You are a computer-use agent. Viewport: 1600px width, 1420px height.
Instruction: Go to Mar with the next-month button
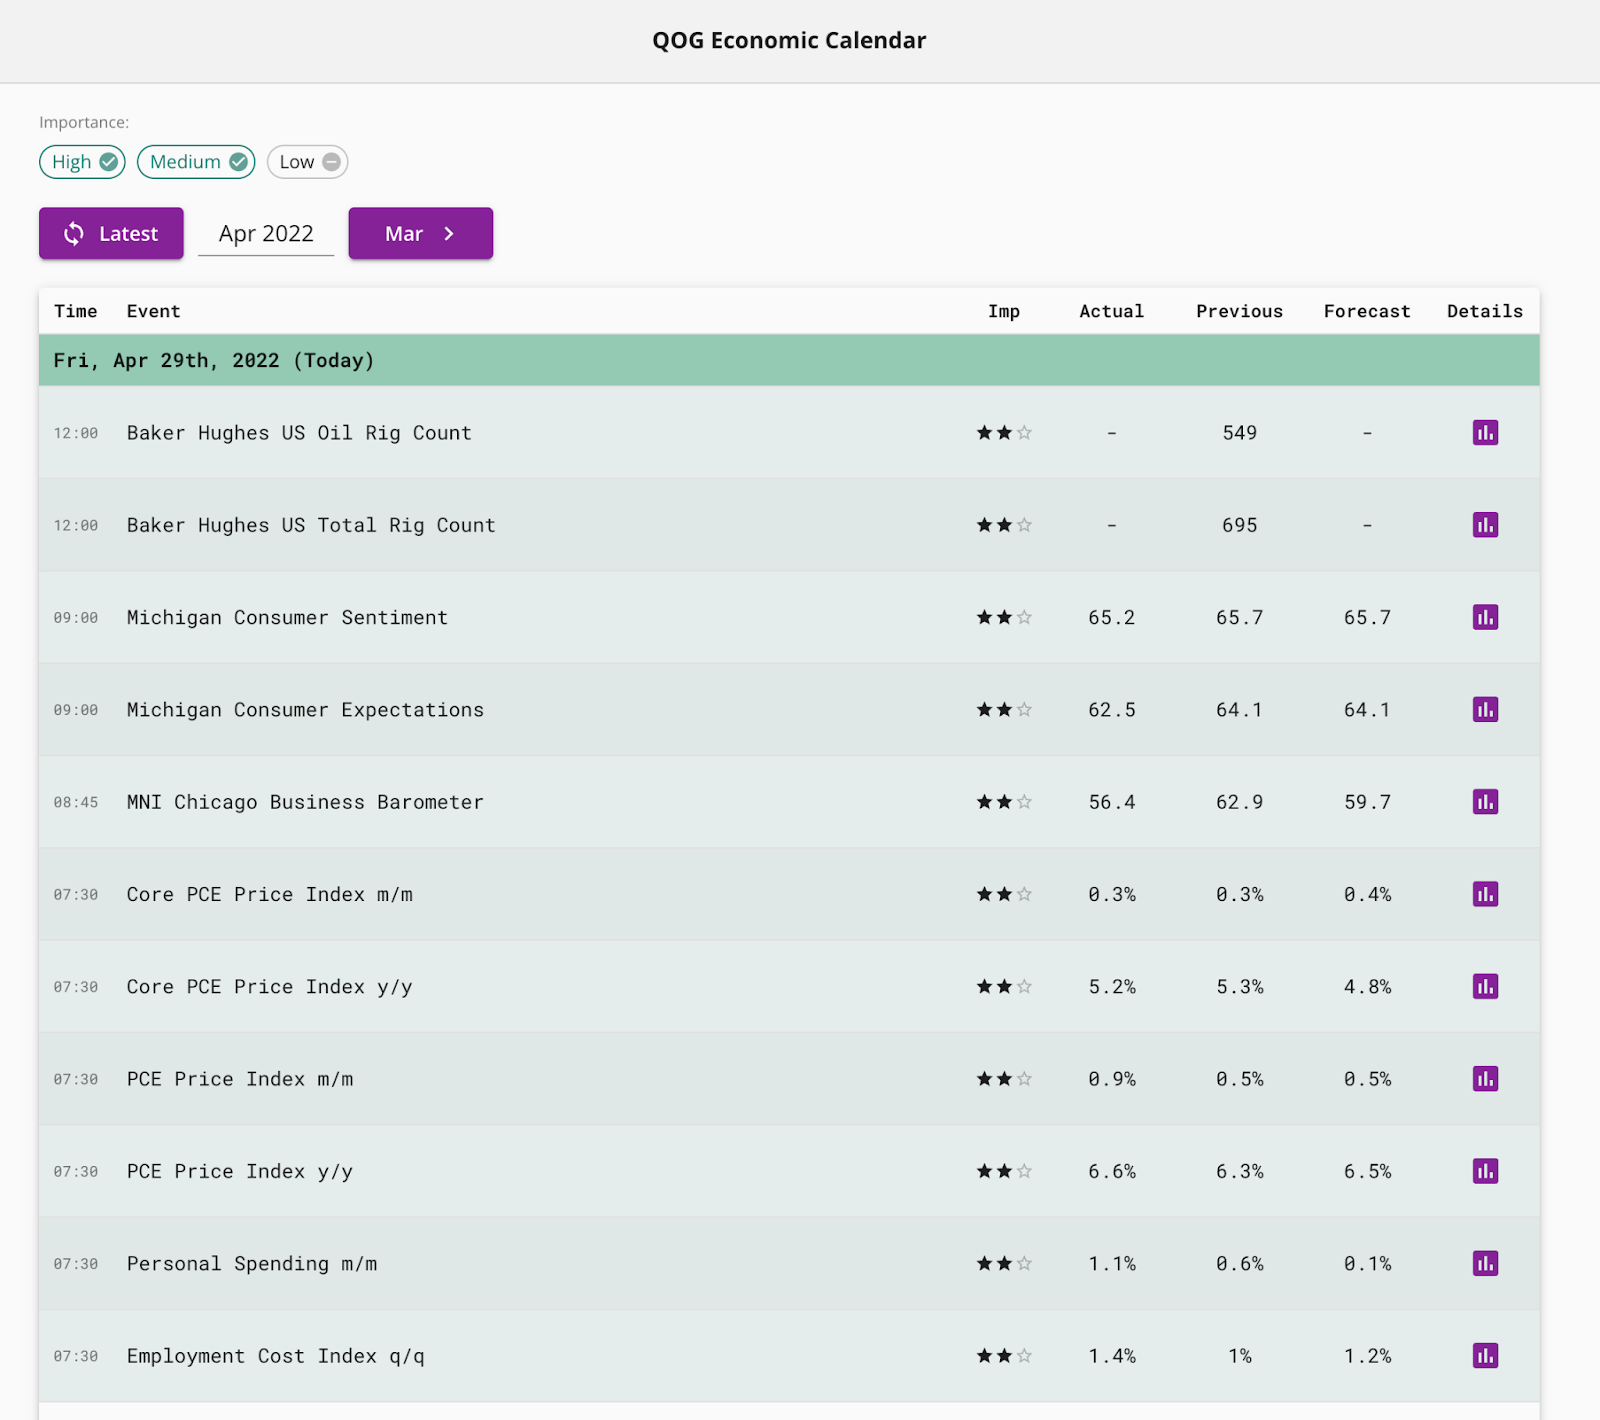point(421,233)
